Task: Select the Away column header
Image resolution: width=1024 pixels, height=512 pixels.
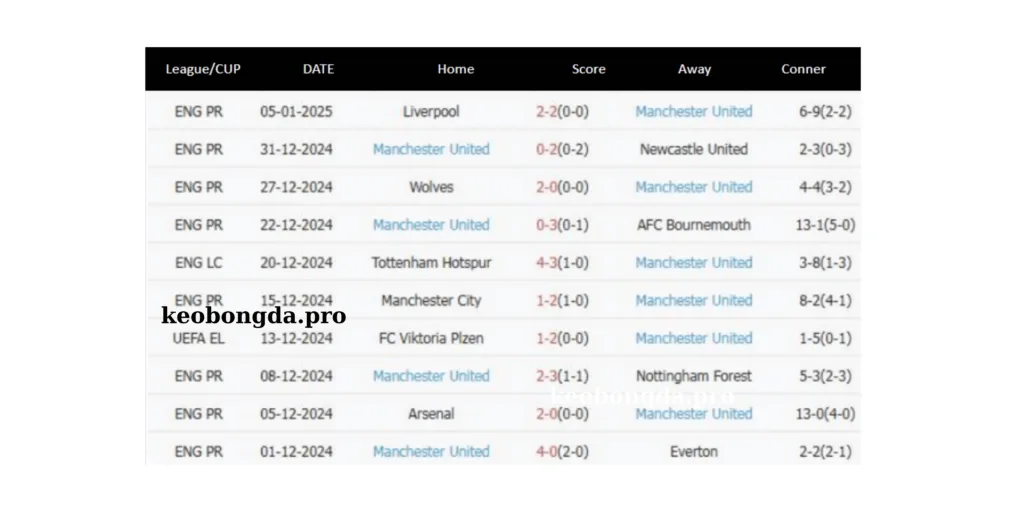Action: (x=694, y=69)
